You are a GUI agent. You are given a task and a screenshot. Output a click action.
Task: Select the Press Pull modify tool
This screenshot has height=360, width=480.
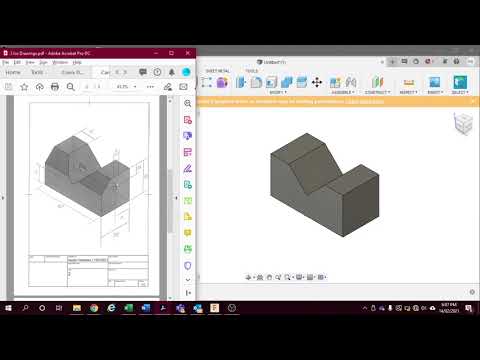(x=240, y=82)
